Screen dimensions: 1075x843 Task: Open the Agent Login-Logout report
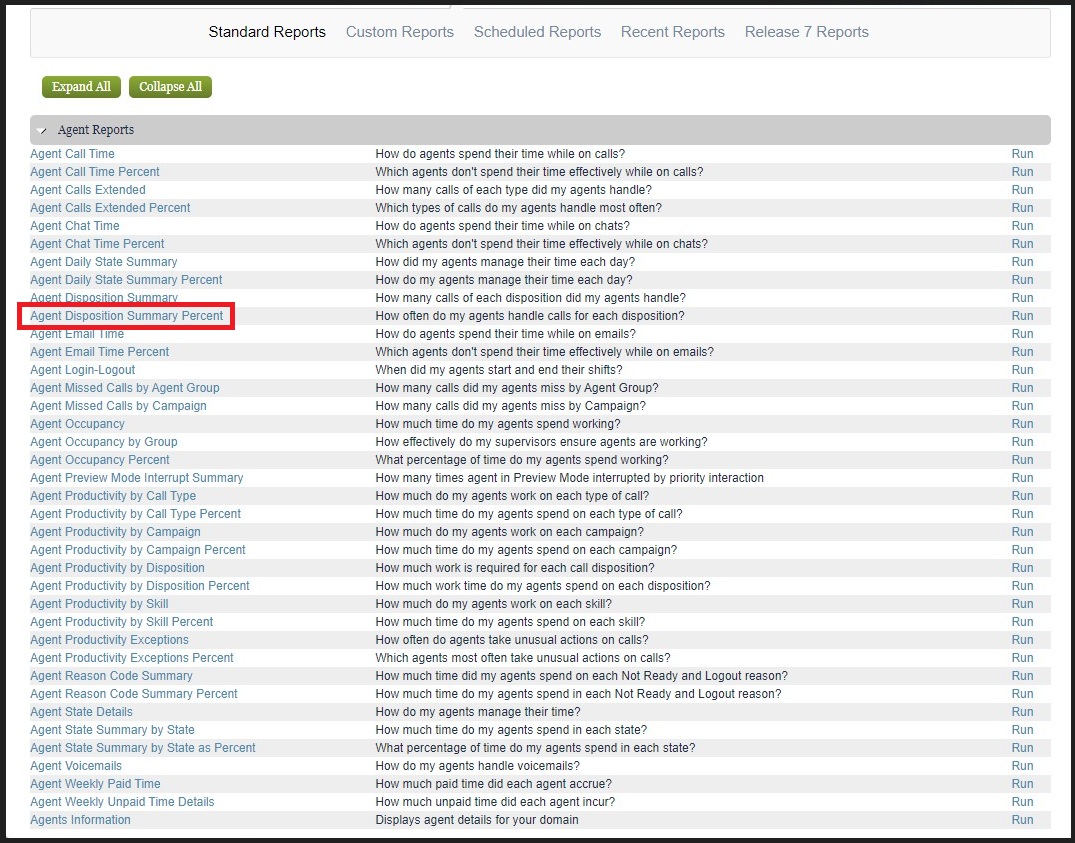click(82, 369)
